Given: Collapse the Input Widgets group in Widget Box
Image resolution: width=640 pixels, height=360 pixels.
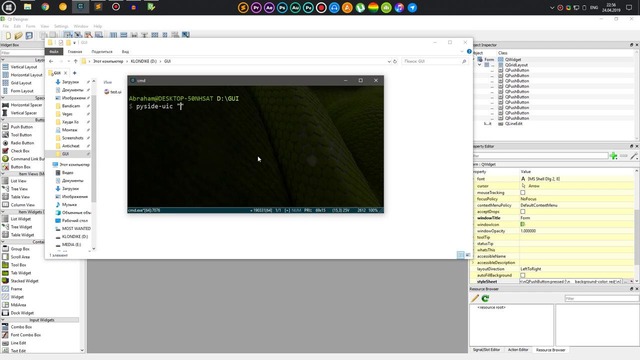Looking at the screenshot, I should coord(3,320).
